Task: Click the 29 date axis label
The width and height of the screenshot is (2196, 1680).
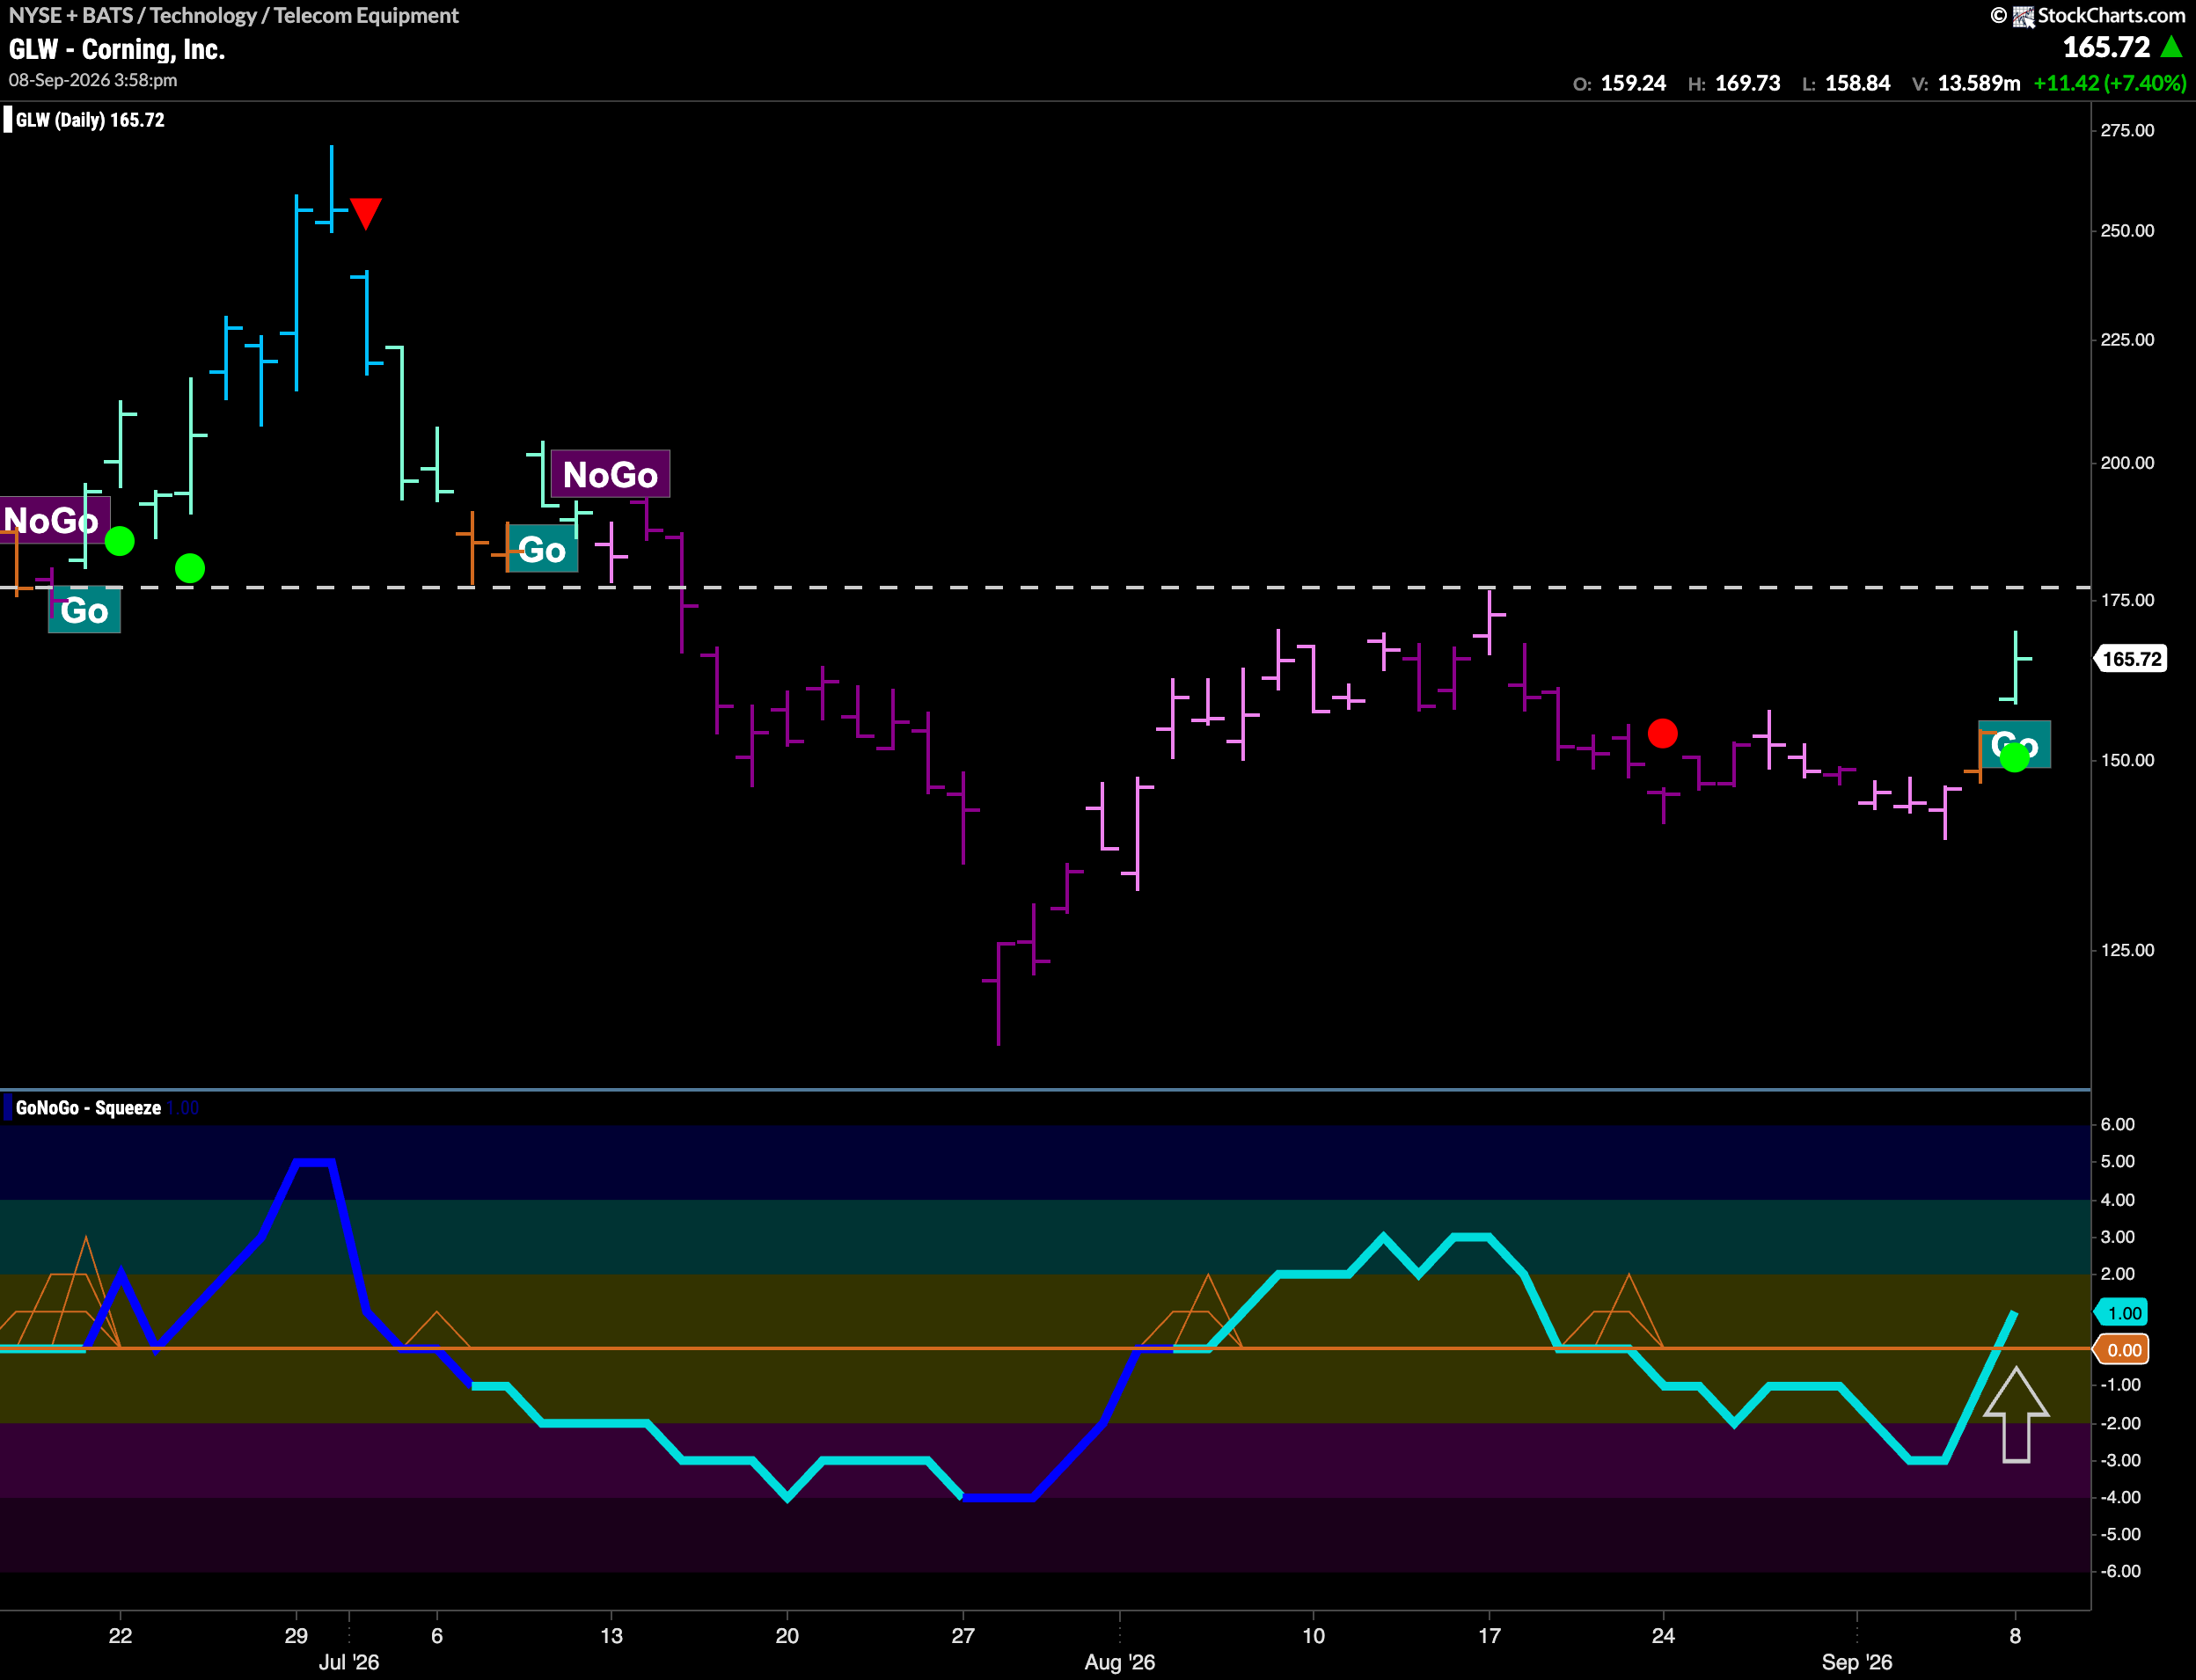Action: (x=296, y=1635)
